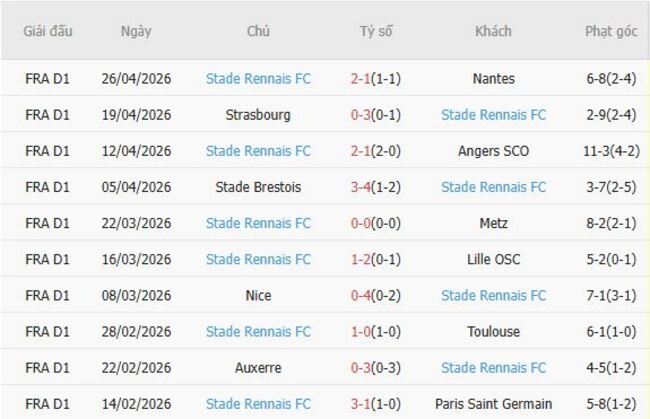Open the Paris Saint Germain team entry
The image size is (650, 419).
pos(493,404)
